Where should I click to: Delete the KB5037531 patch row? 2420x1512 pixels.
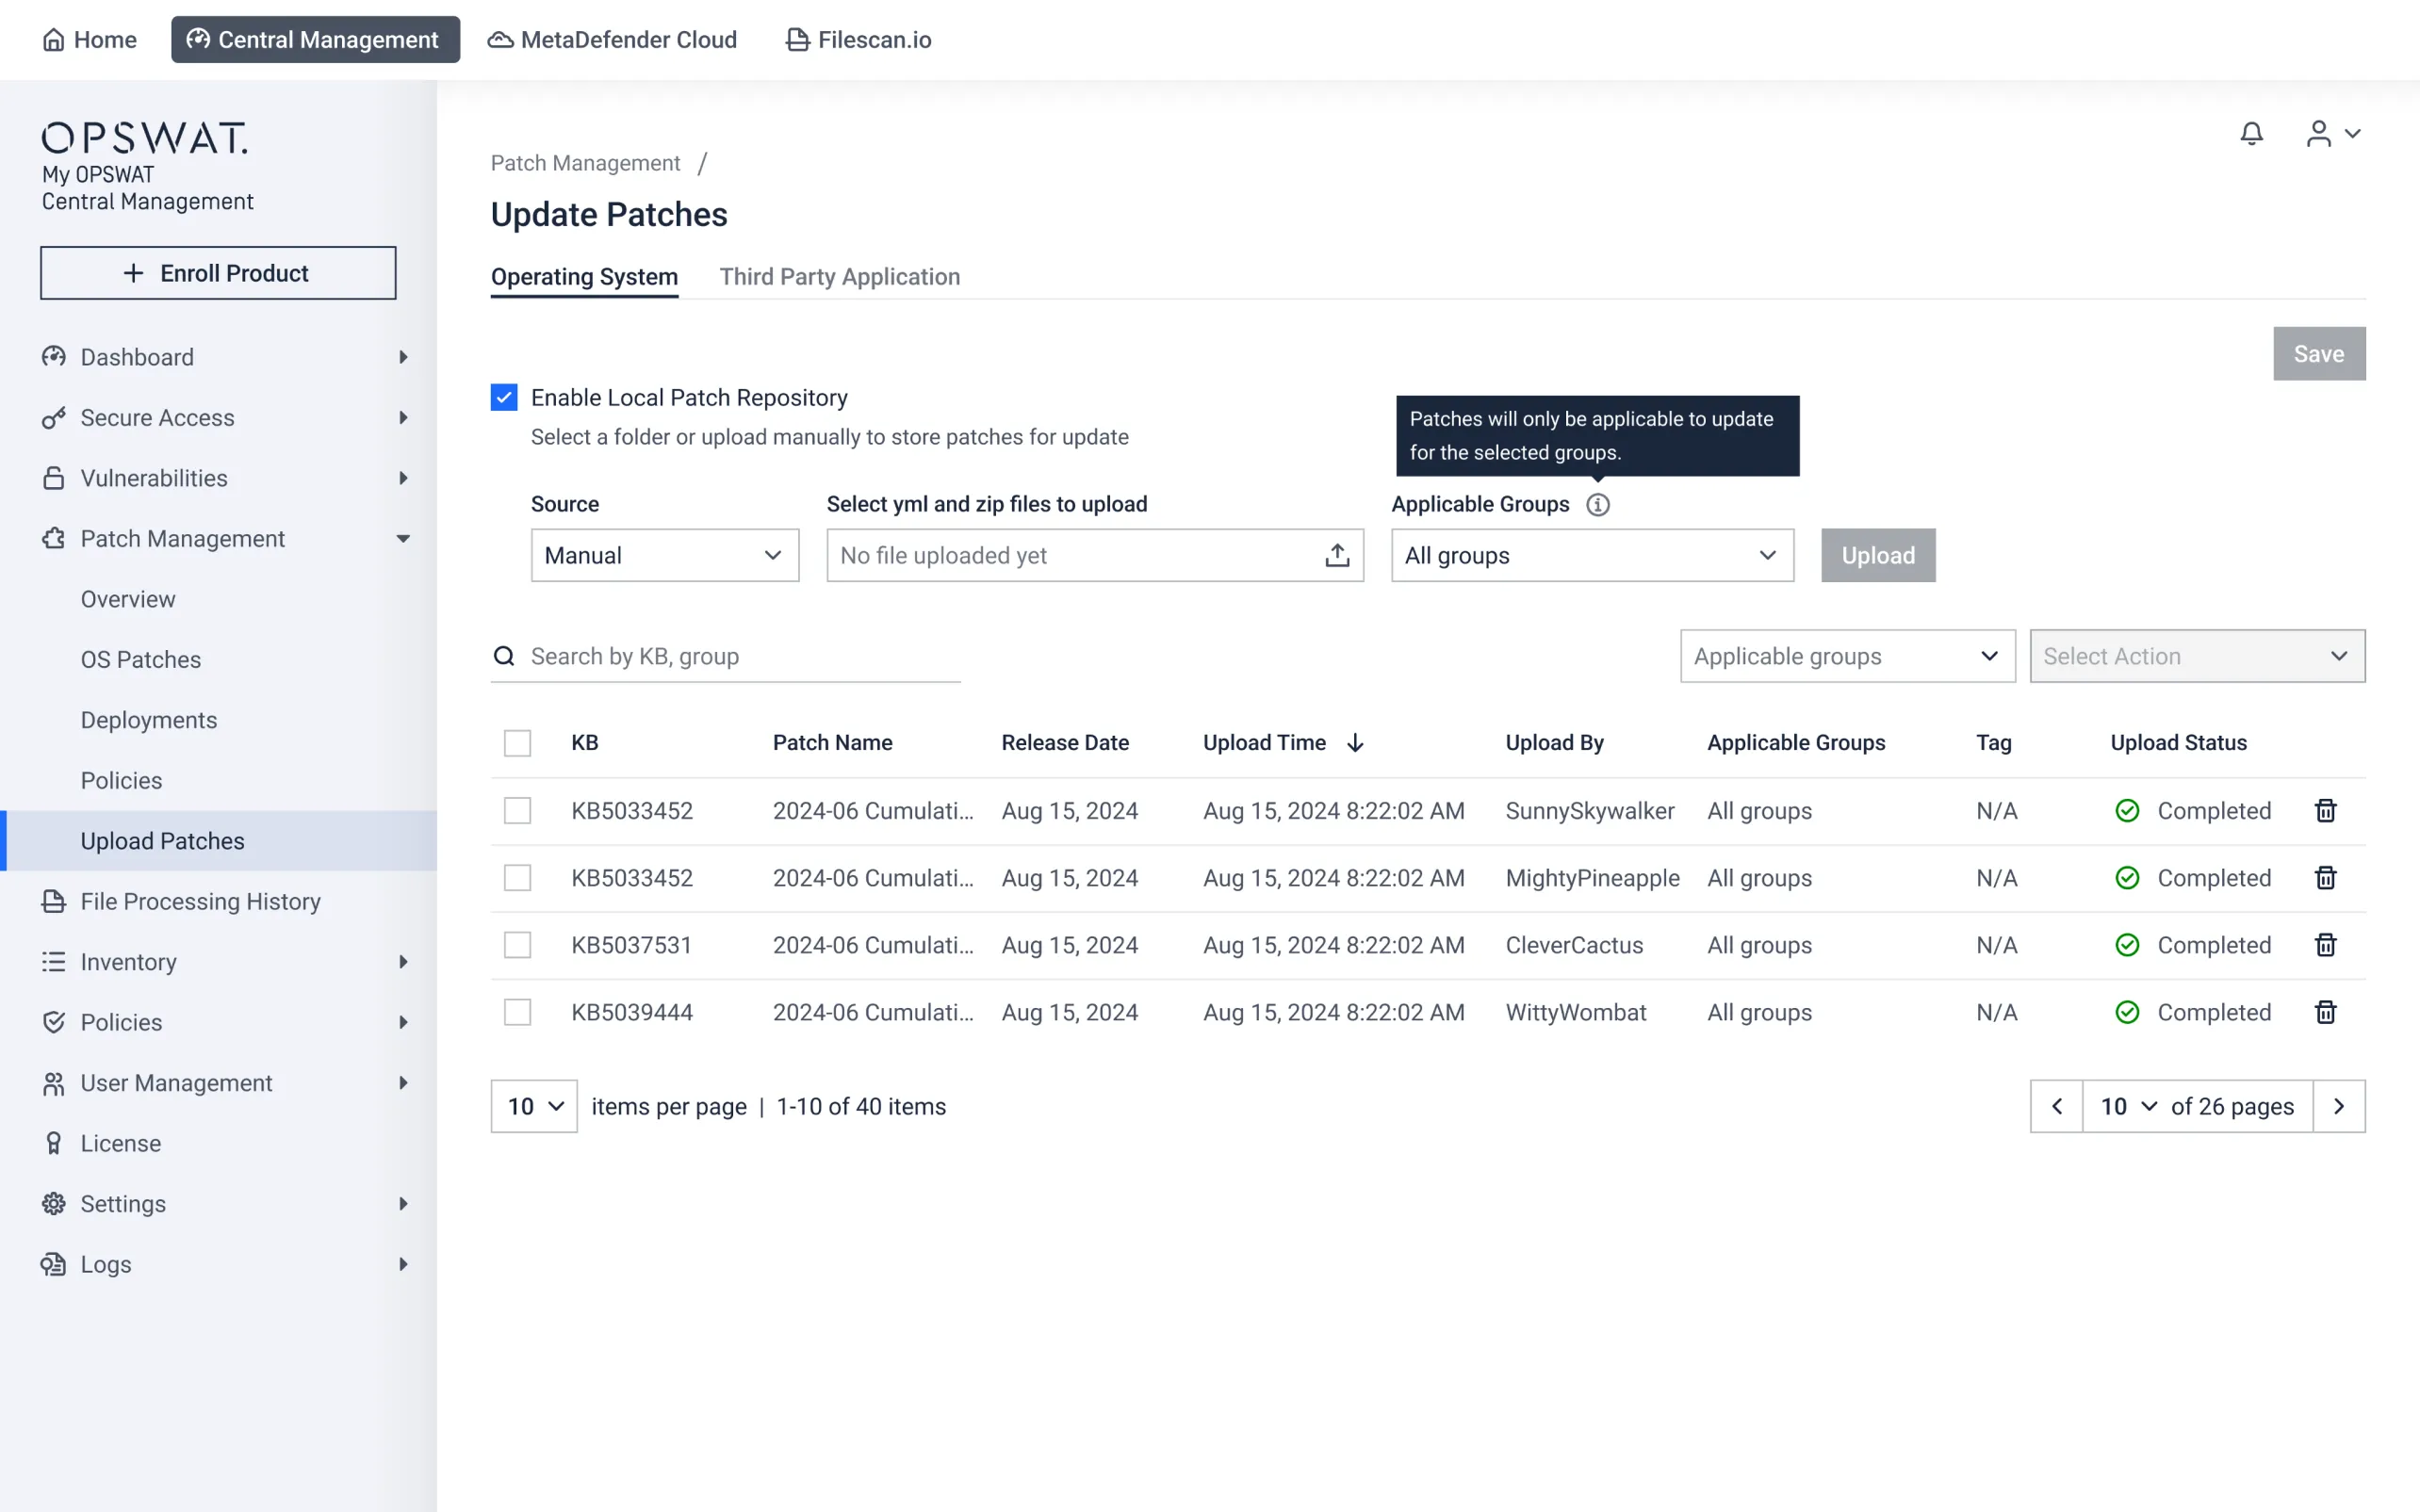click(2325, 945)
